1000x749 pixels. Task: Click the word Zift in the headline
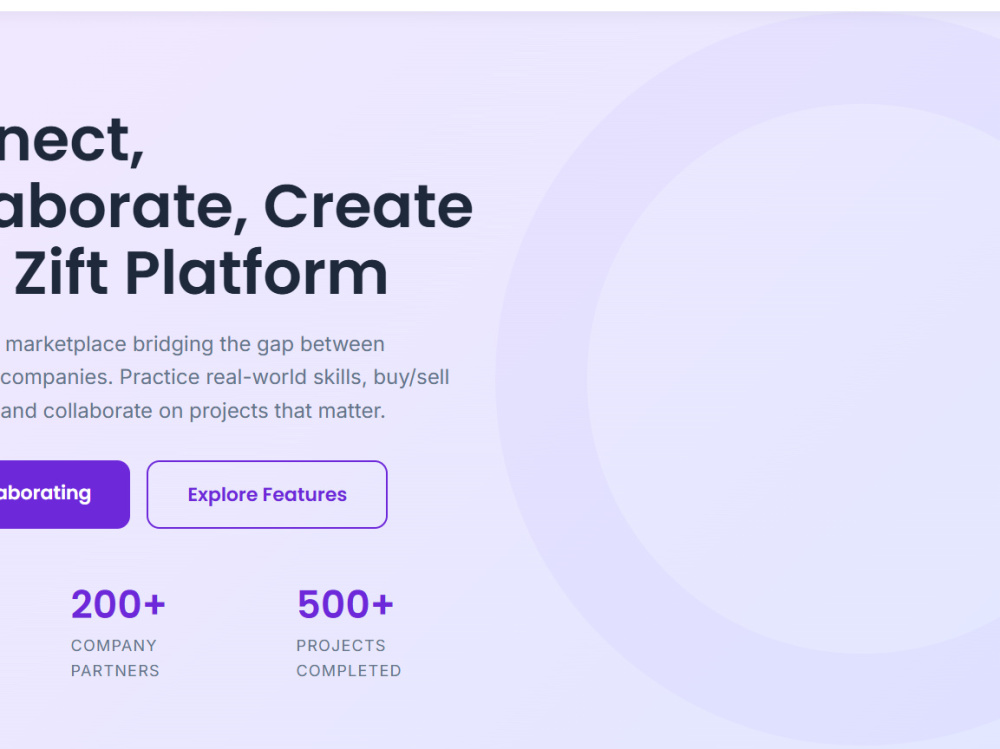(61, 273)
